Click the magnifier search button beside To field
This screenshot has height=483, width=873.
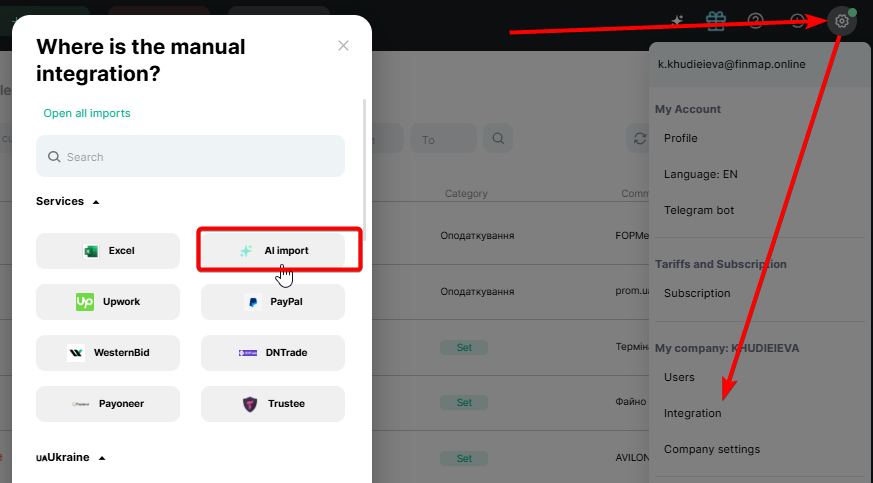pos(497,139)
